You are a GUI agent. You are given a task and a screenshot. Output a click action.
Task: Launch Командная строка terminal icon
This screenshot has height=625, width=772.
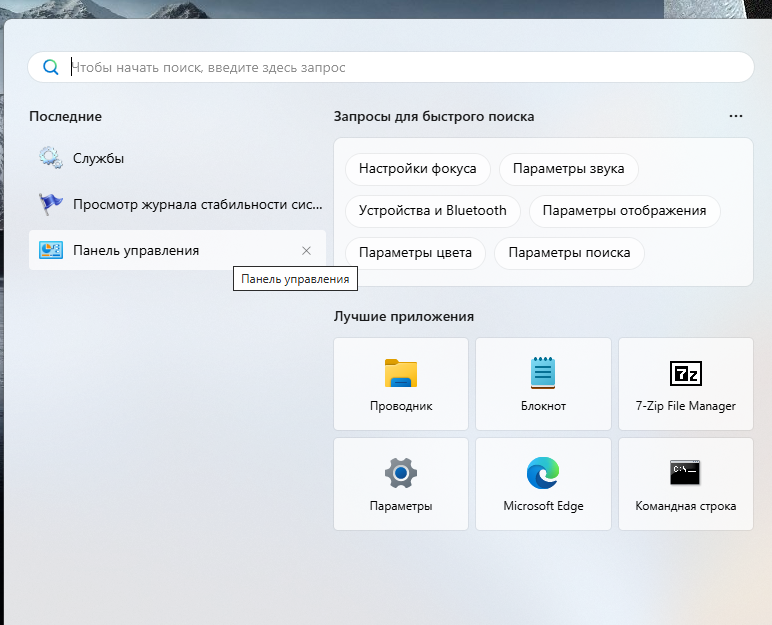click(685, 473)
